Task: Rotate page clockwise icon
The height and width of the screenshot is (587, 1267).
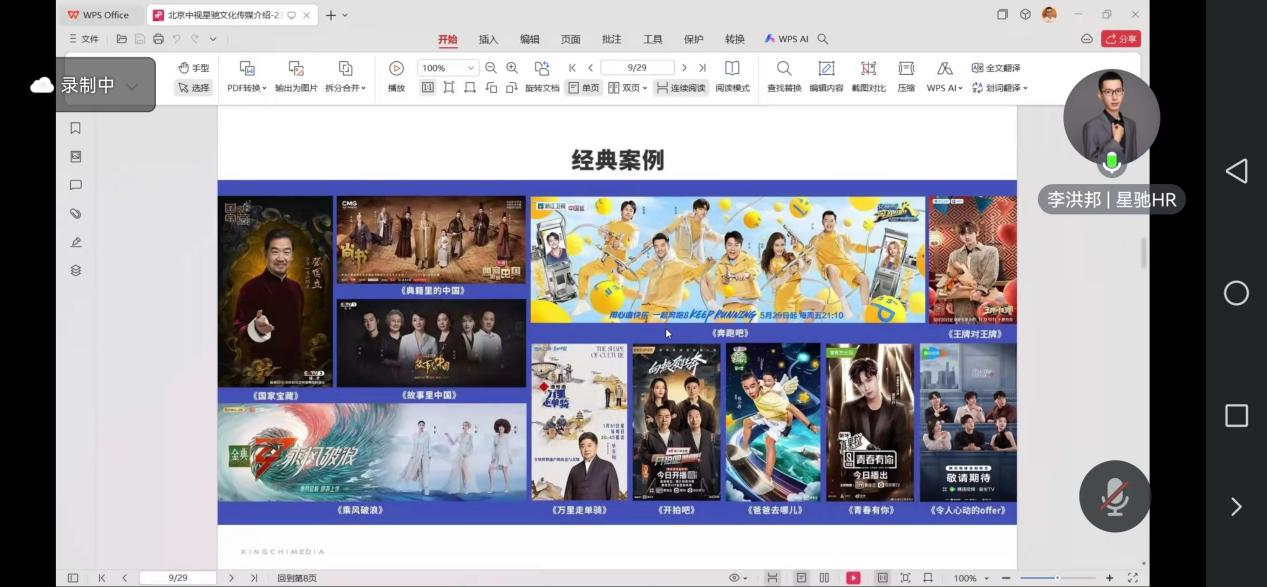Action: tap(512, 88)
